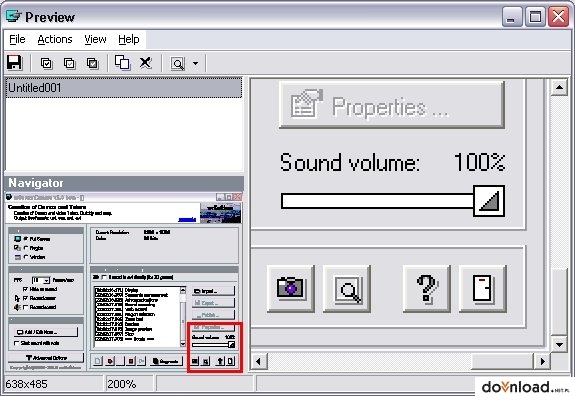
Task: Click the red-framed area in Navigator thumbnail
Action: pos(215,347)
